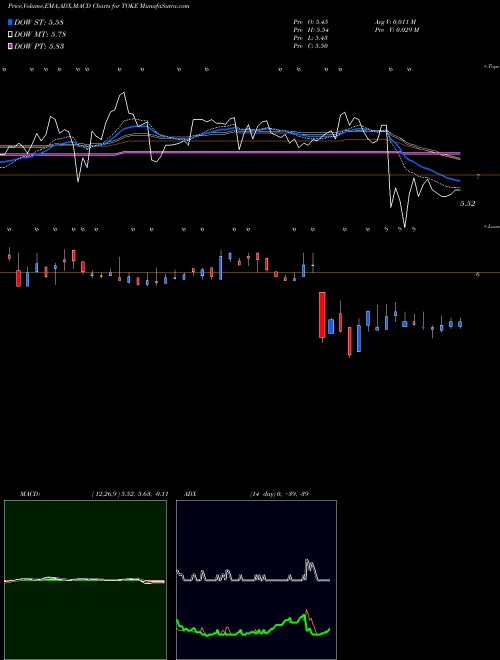Screen dimensions: 500x660
Task: Click the Pre V previous volume value
Action: click(x=397, y=30)
